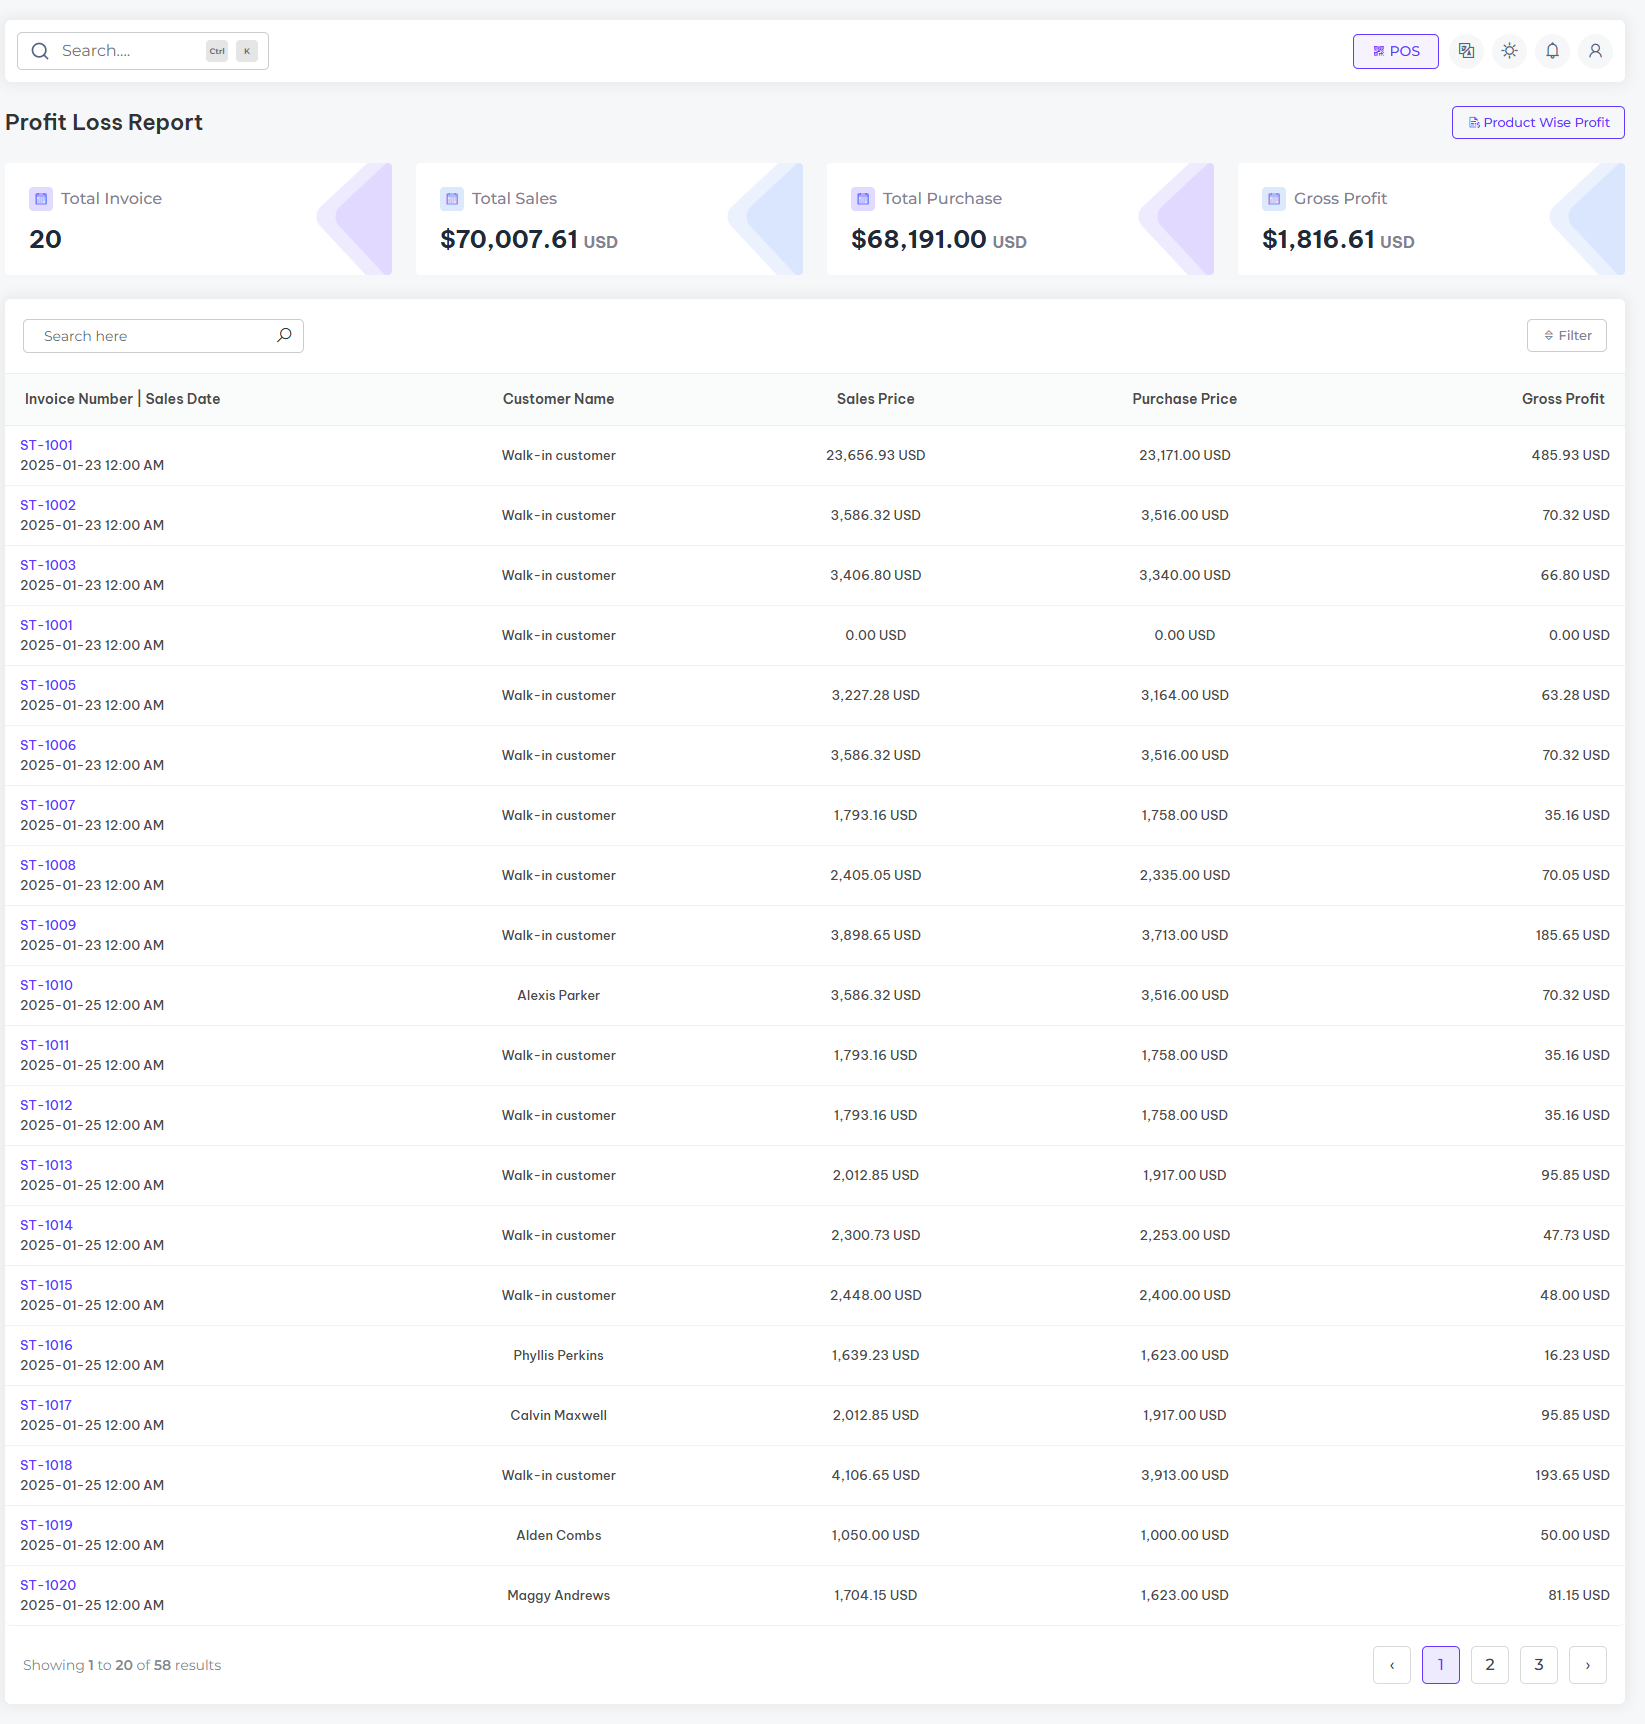
Task: Switch to page 3 of results
Action: [1538, 1665]
